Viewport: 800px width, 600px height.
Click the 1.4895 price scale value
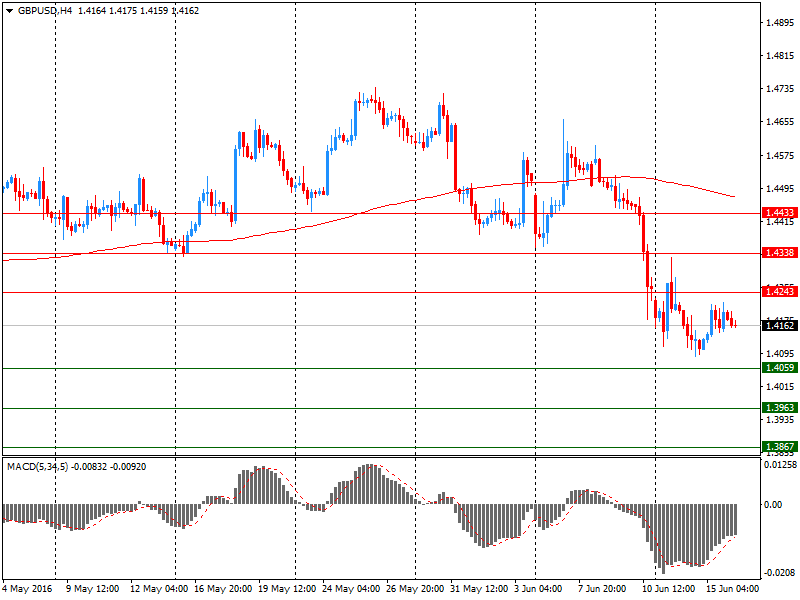click(x=780, y=22)
